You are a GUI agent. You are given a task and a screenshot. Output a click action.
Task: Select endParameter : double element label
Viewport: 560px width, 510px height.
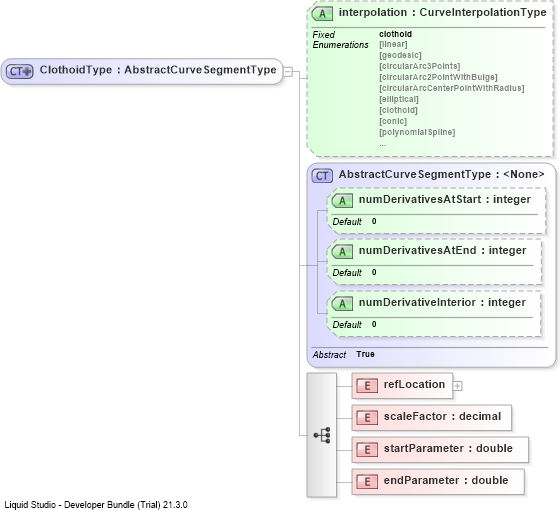click(446, 480)
